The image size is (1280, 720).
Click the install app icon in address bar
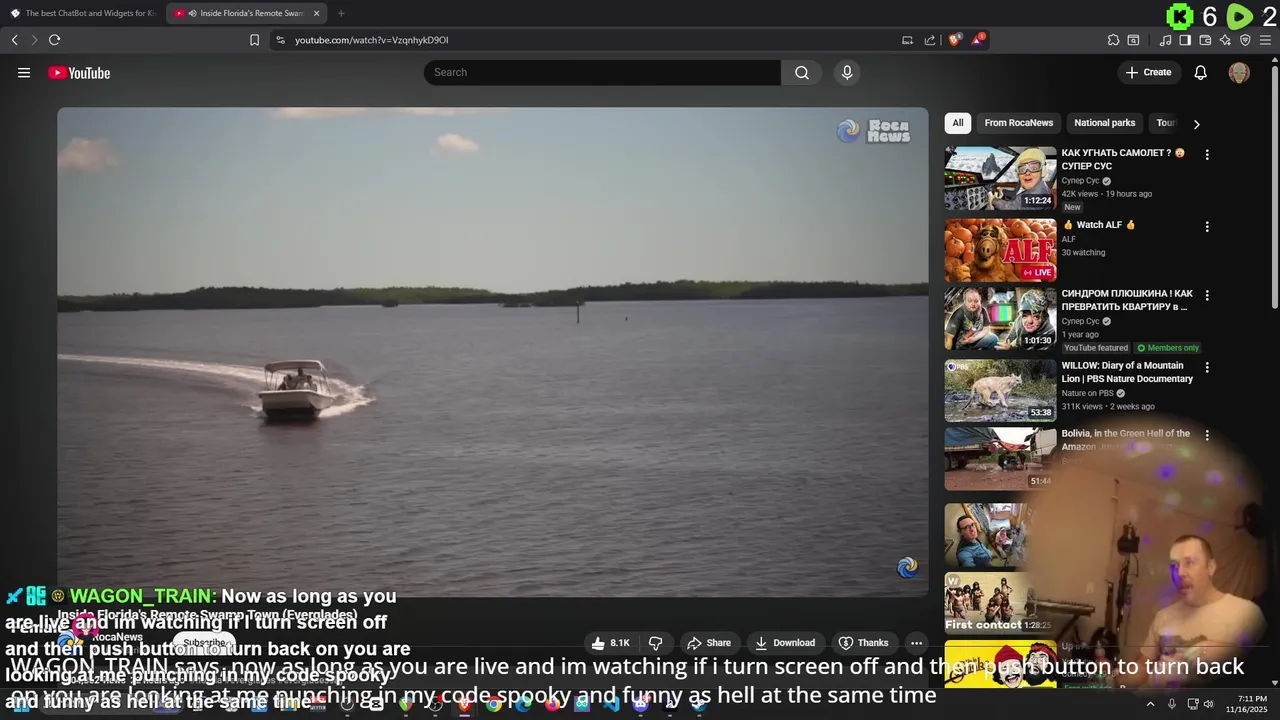(907, 40)
